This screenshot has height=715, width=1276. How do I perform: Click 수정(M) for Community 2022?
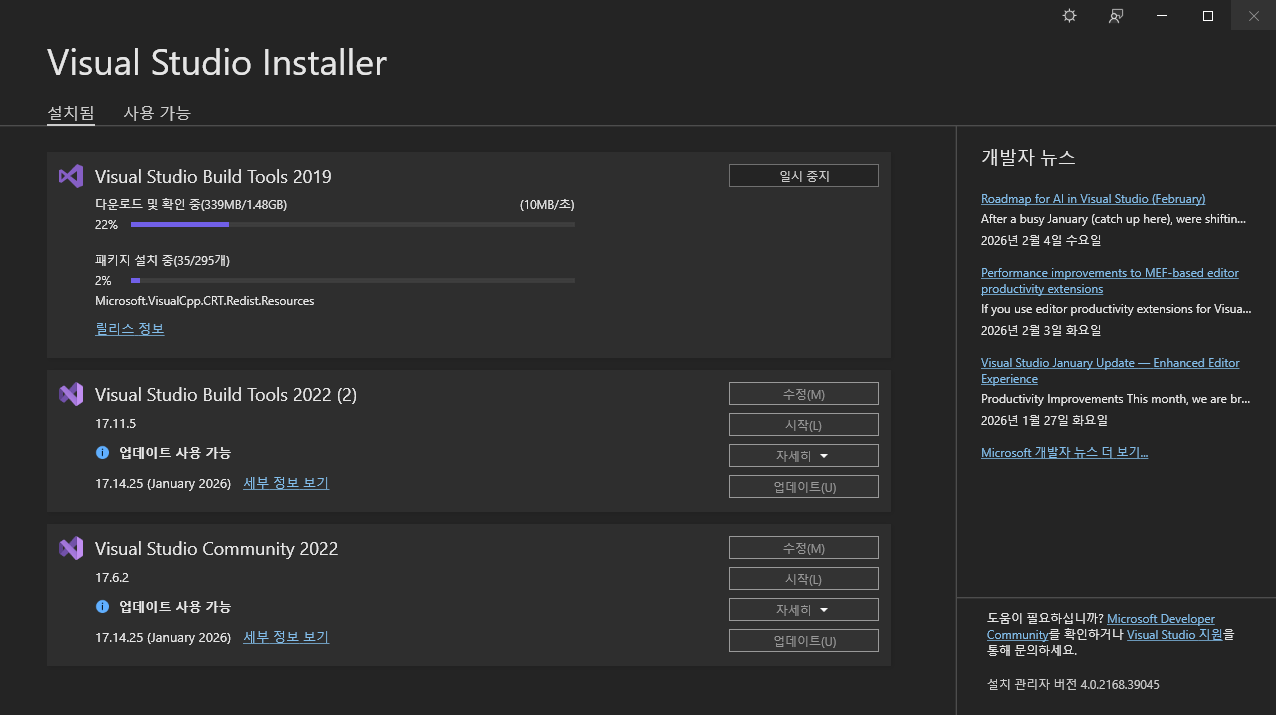tap(804, 548)
